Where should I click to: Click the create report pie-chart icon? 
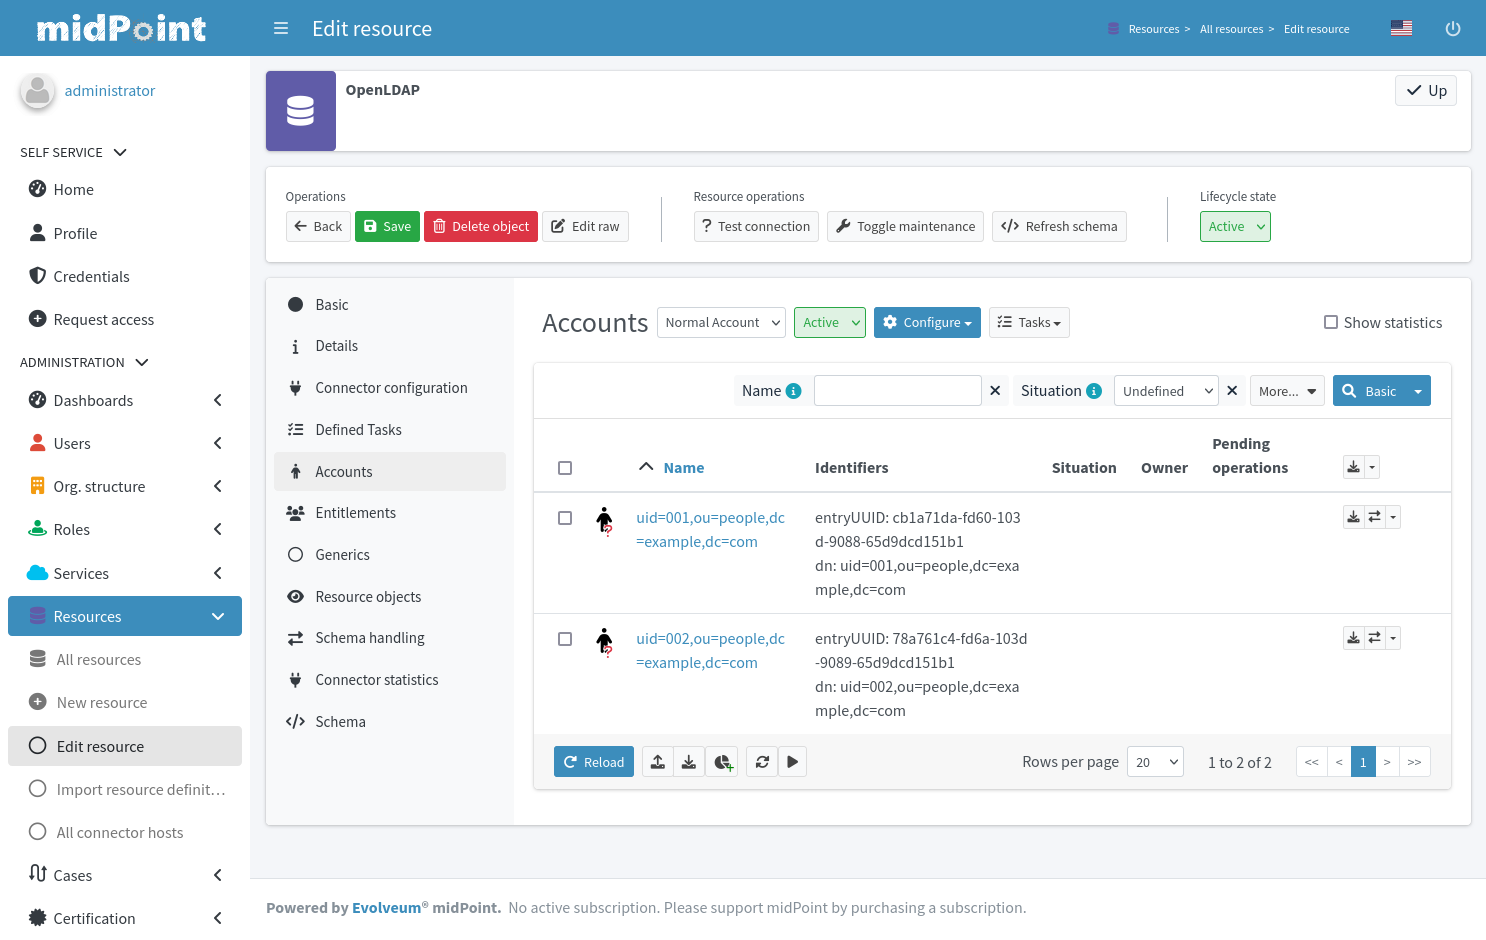(722, 761)
